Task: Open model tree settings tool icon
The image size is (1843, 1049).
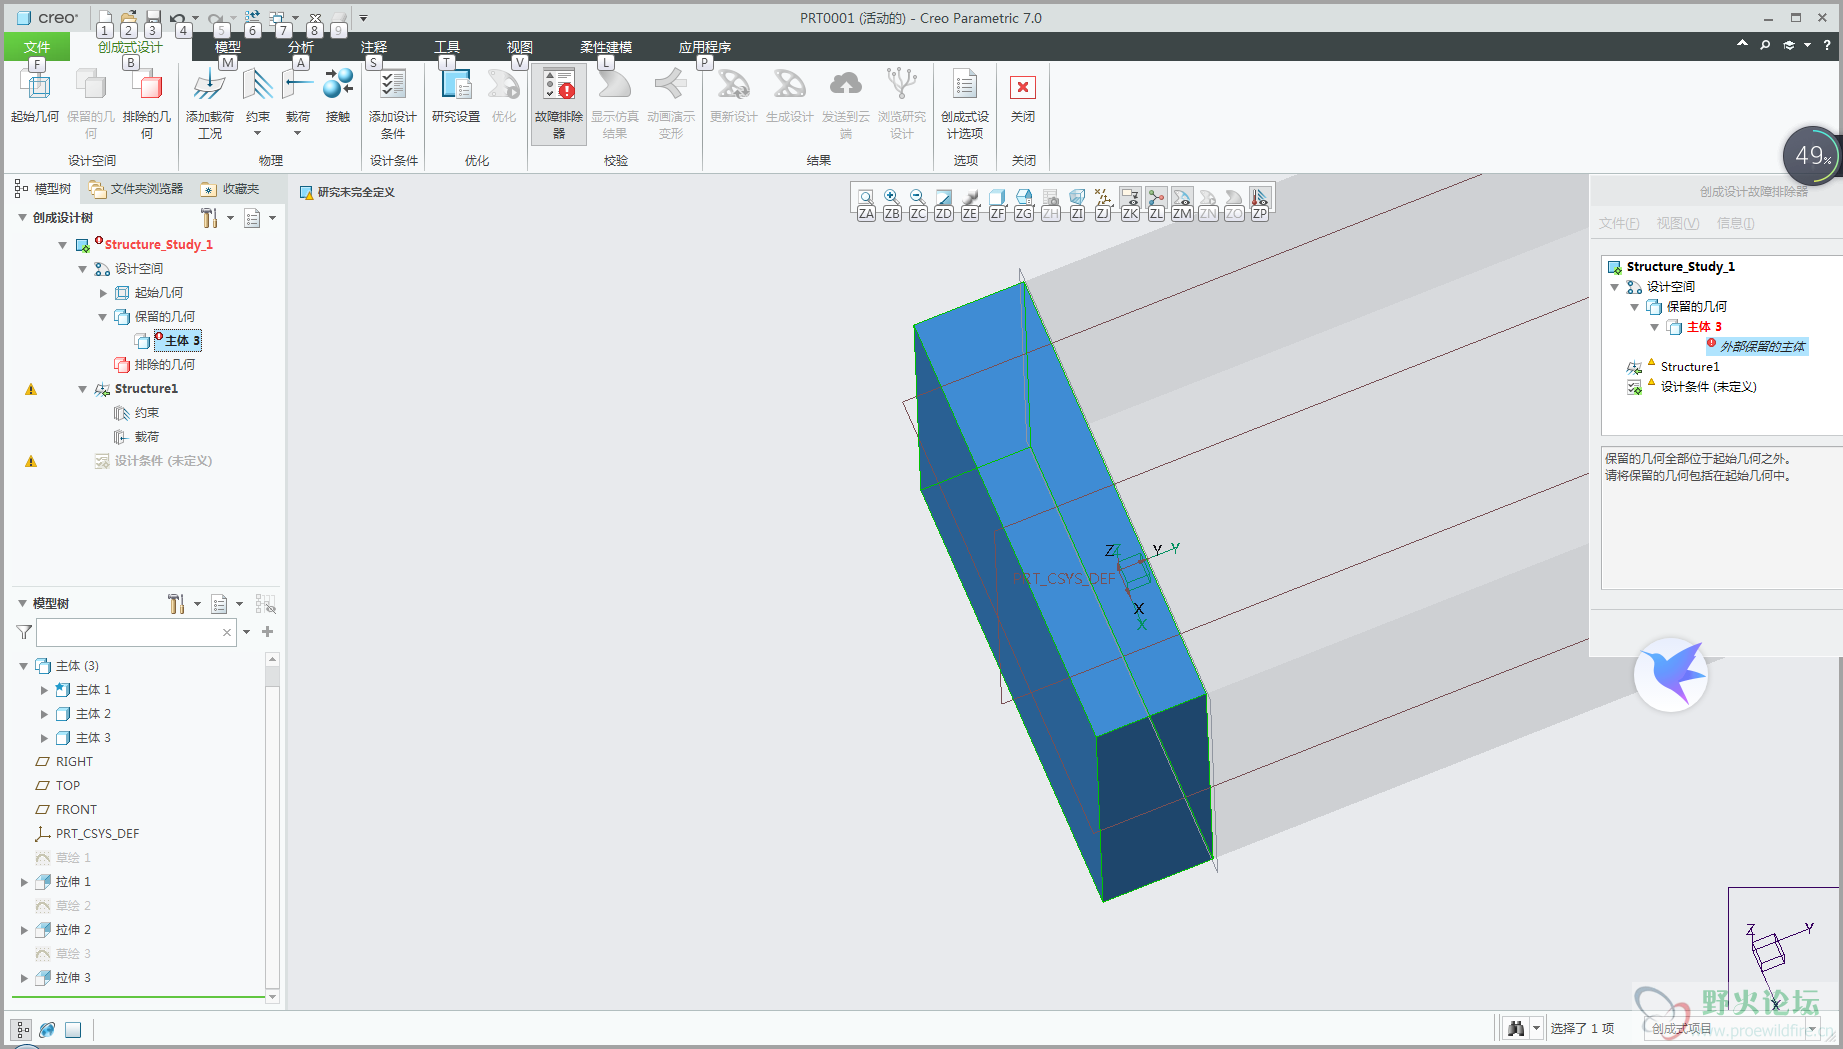Action: coord(176,604)
